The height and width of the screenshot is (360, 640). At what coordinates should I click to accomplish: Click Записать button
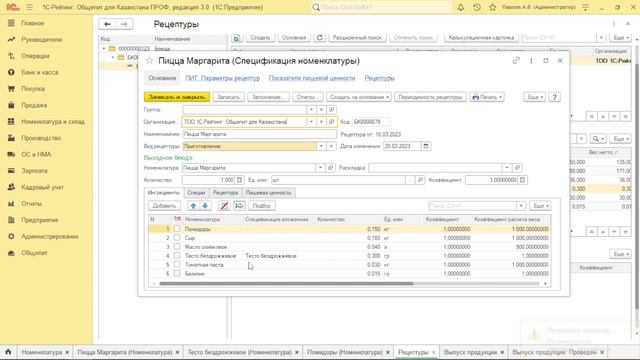pos(228,97)
